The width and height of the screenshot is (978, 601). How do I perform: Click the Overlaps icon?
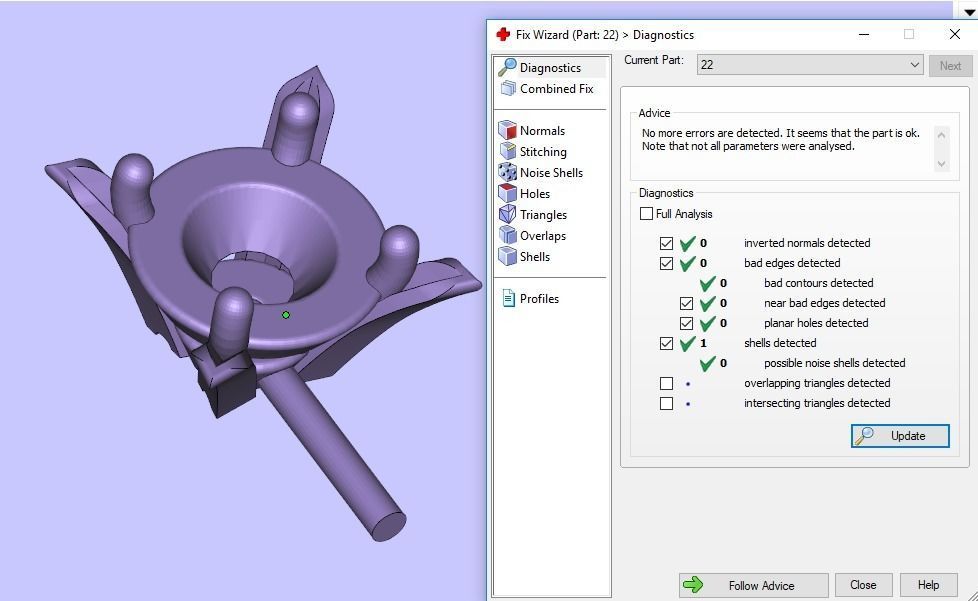[507, 236]
